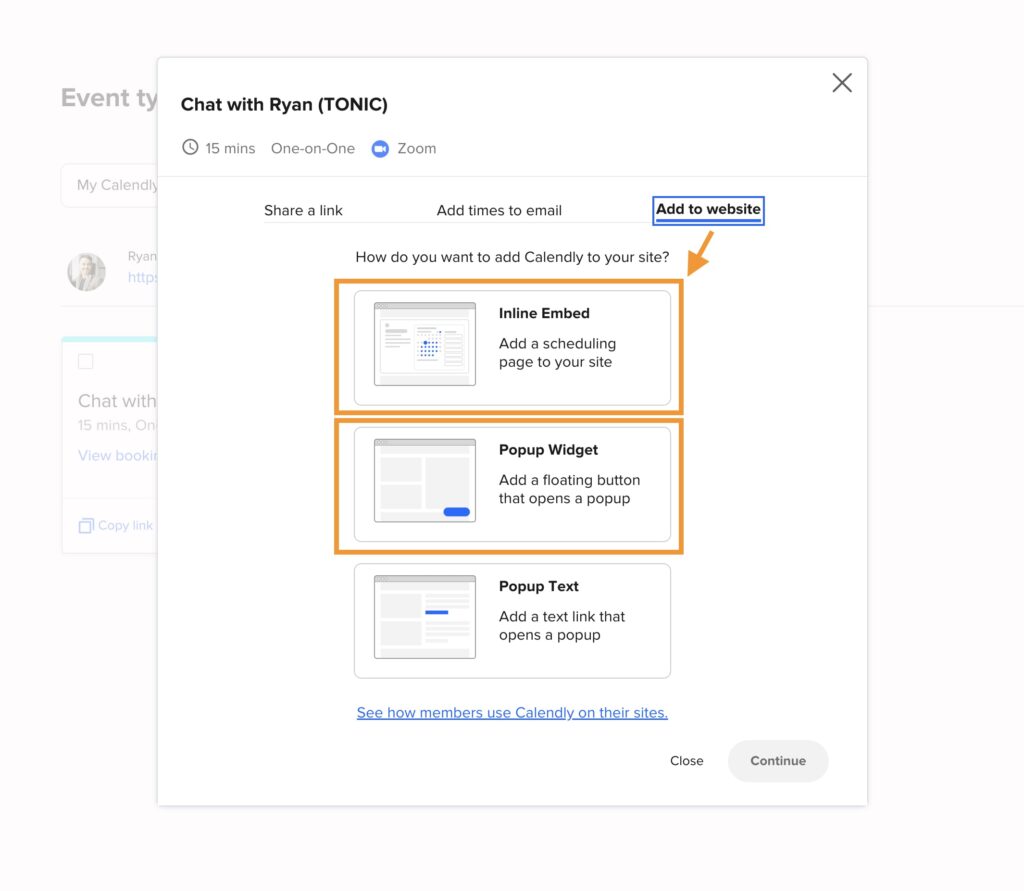Image resolution: width=1024 pixels, height=891 pixels.
Task: Click the 'How do you want' question text
Action: point(512,257)
